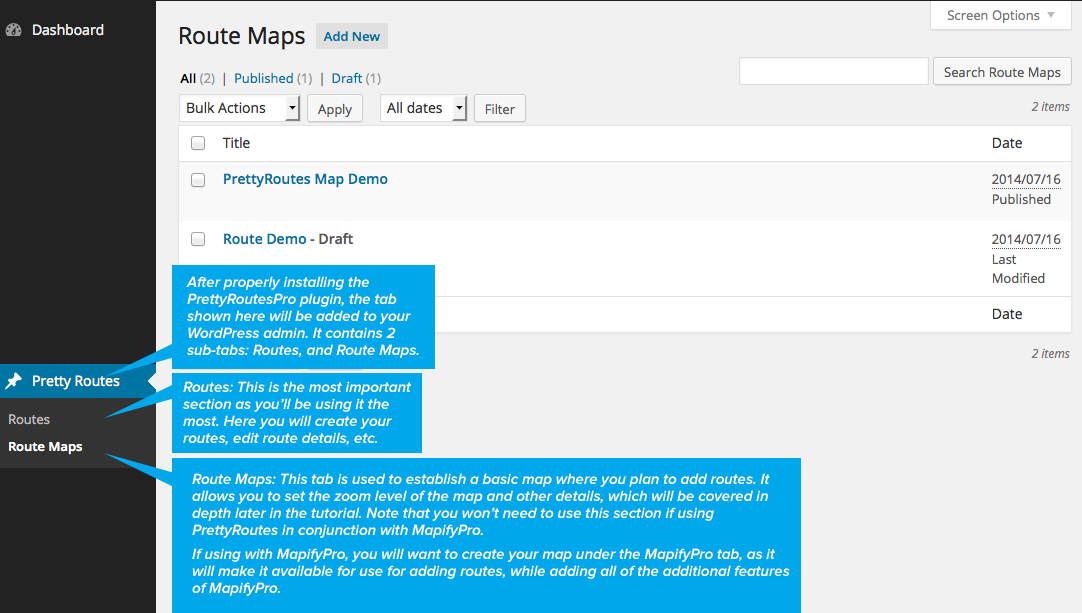Select Route Maps in the sidebar
The height and width of the screenshot is (613, 1082).
coord(45,447)
